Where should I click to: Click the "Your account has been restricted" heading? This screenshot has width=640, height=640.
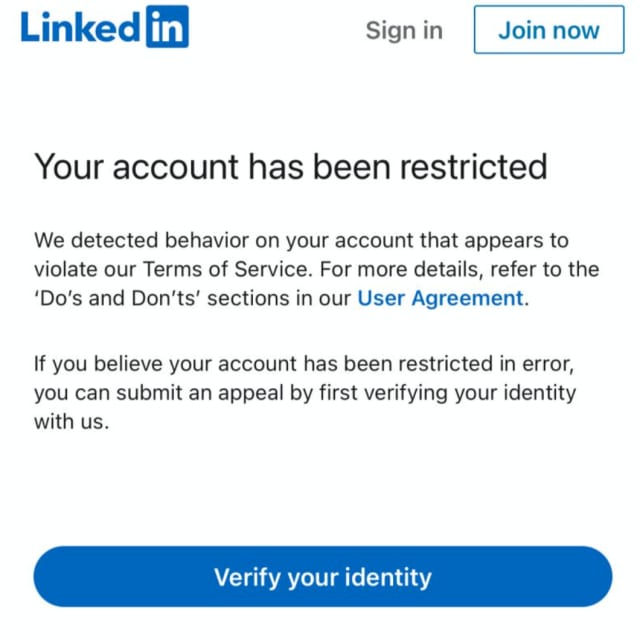point(291,166)
